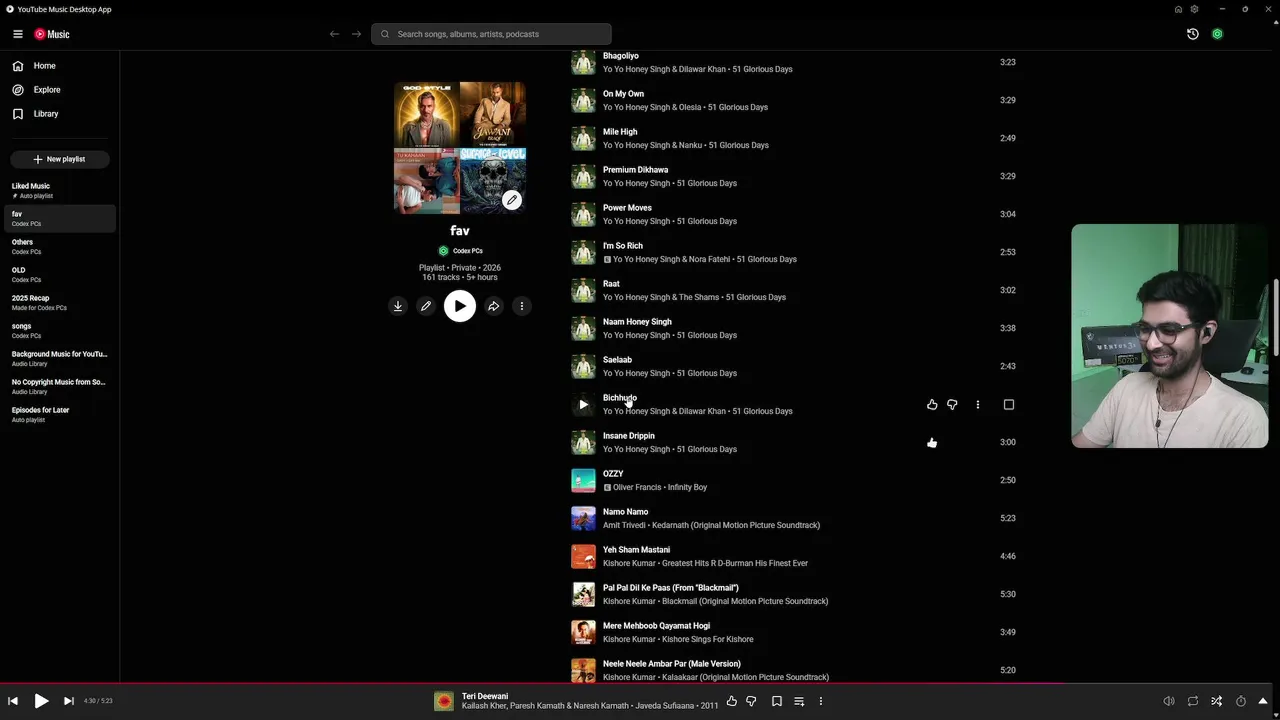This screenshot has height=720, width=1280.
Task: Click the Yeh Sham Mastani thumbnail
Action: click(583, 557)
